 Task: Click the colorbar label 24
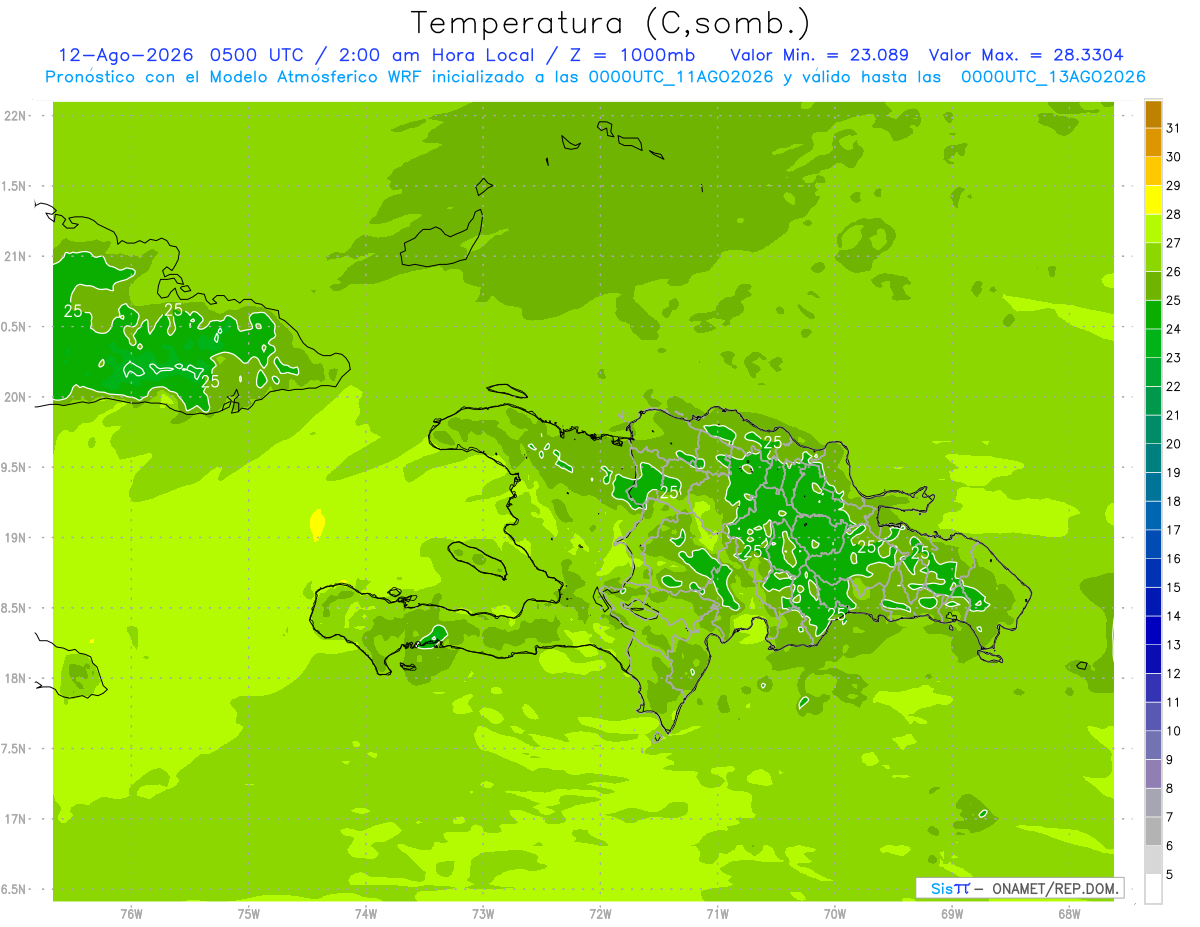click(1174, 329)
